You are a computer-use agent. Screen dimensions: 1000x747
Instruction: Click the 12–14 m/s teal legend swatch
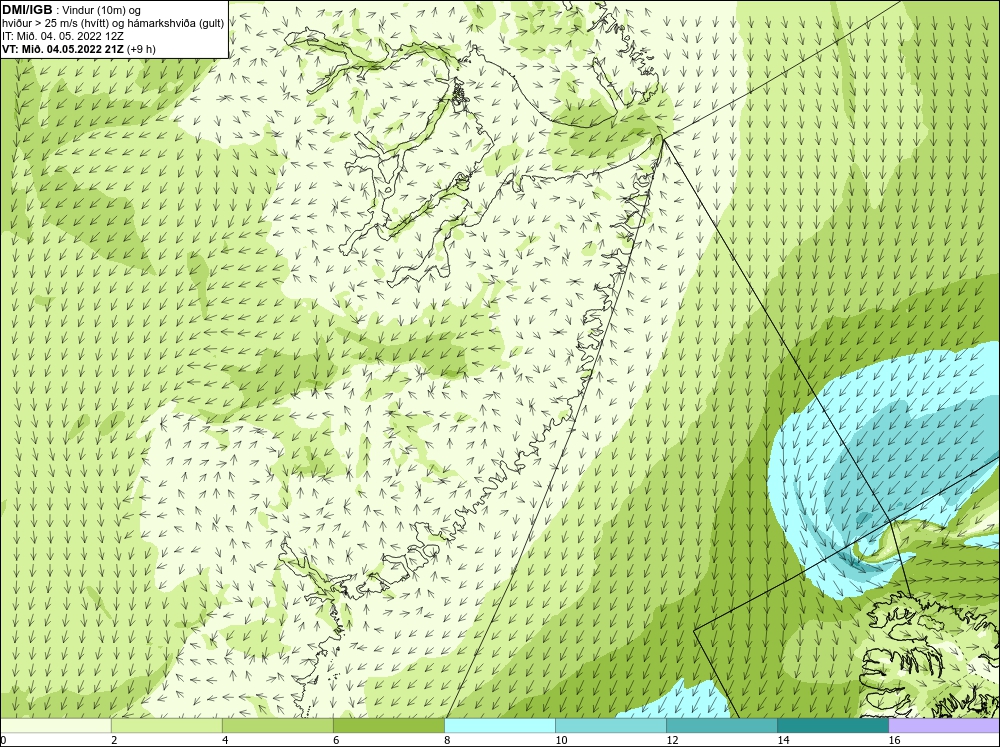point(722,725)
